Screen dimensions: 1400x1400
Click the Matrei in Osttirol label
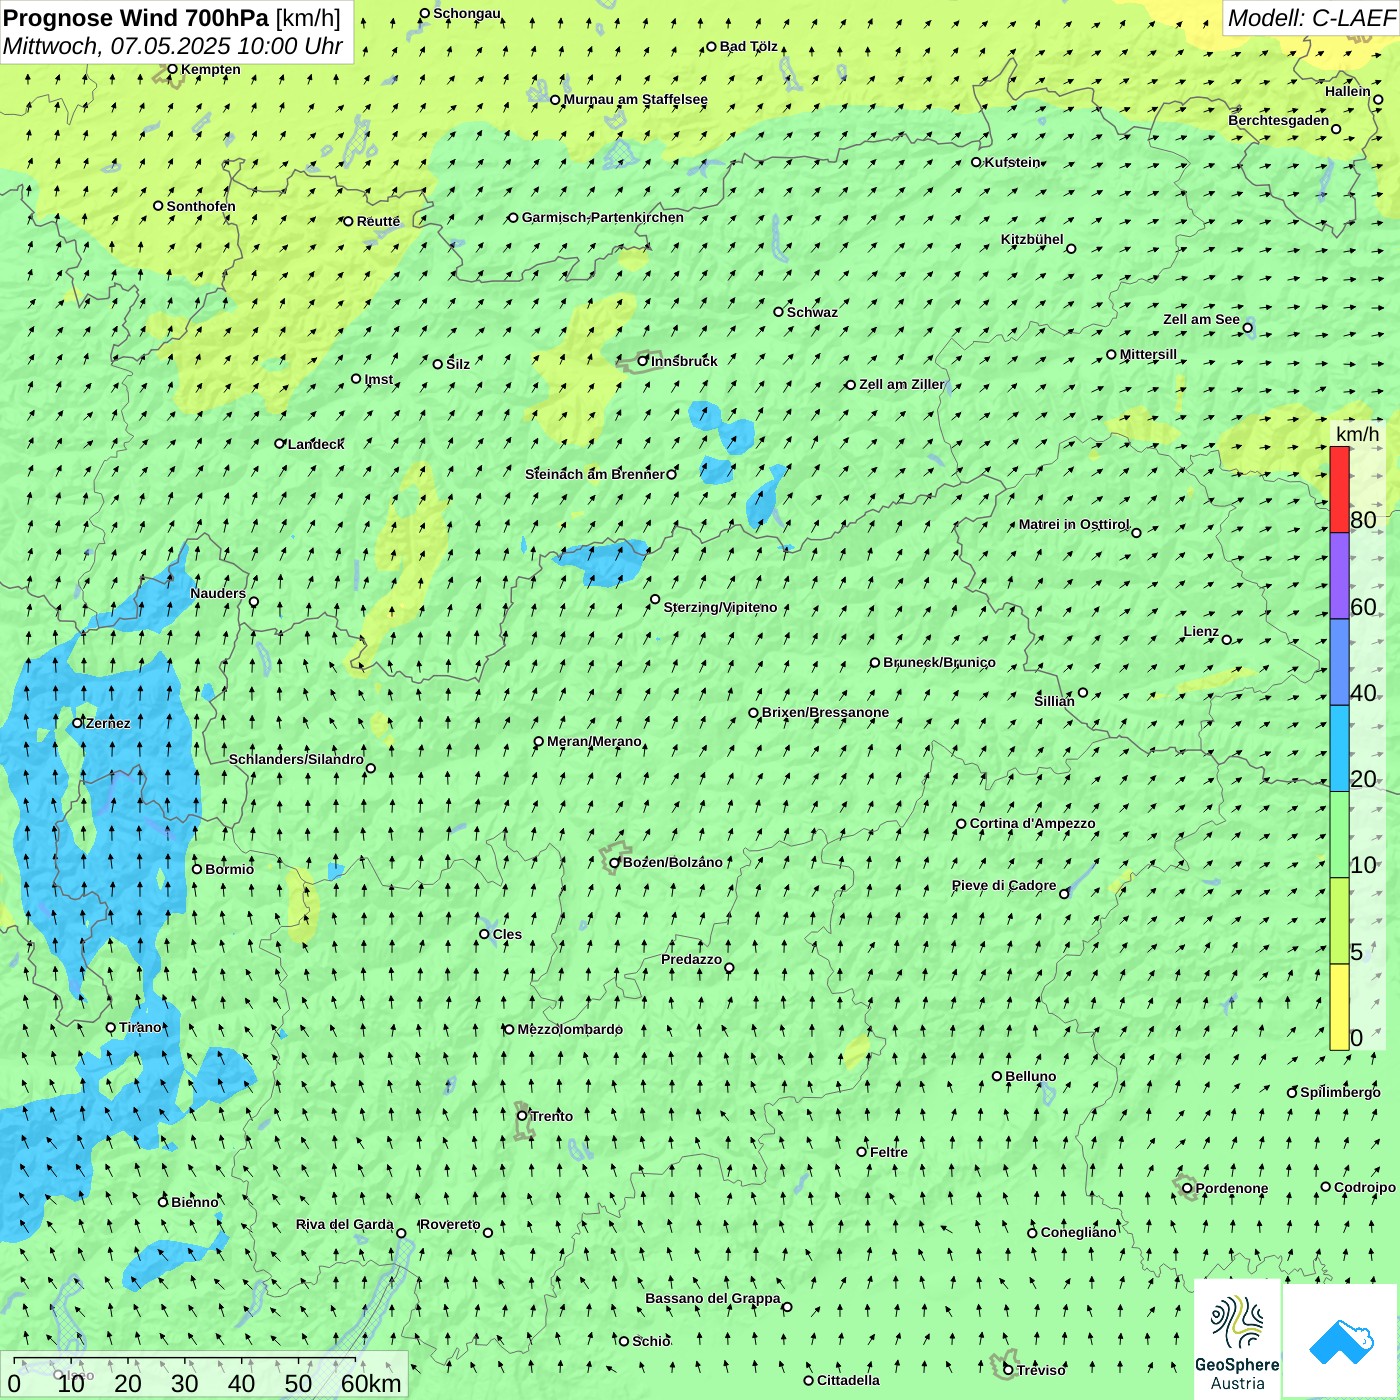coord(1074,524)
